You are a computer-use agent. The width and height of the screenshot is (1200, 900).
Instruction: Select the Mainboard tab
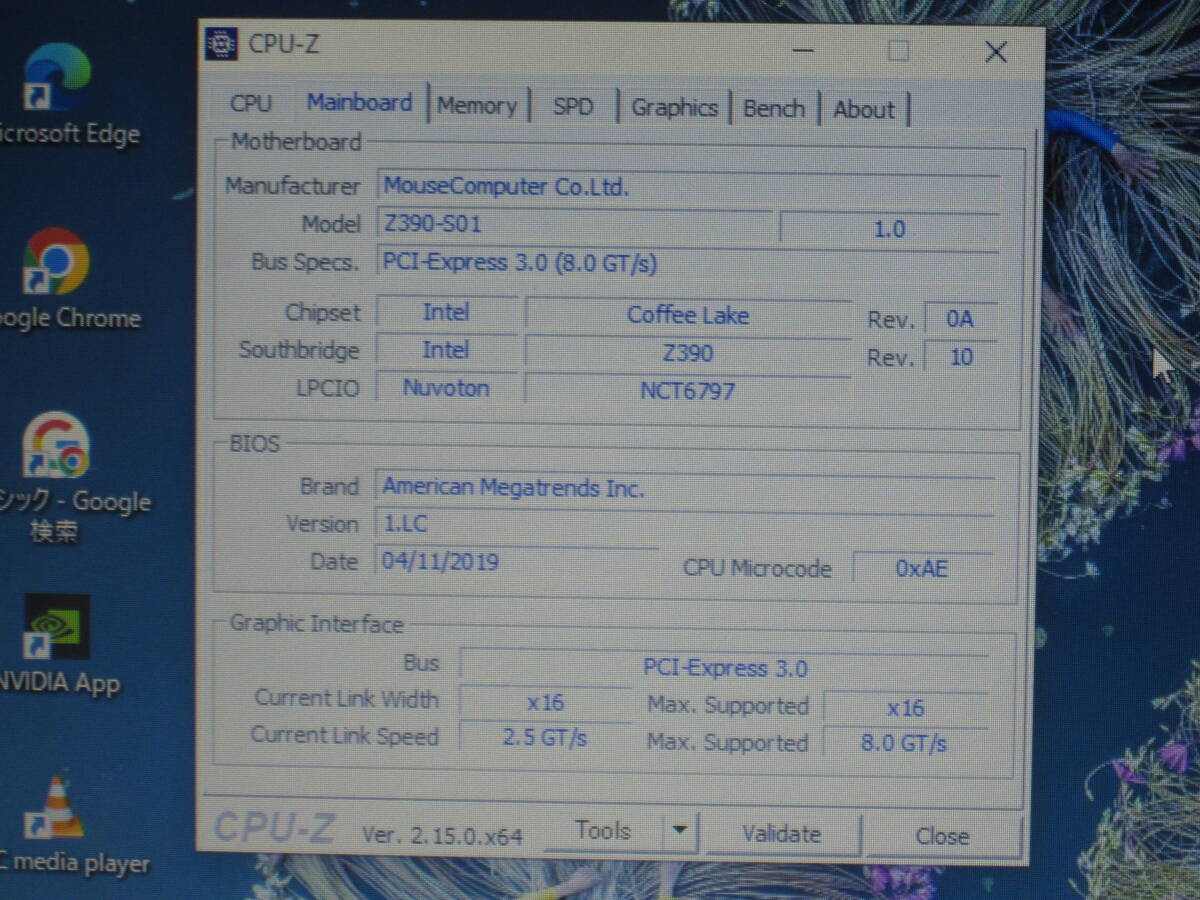(359, 103)
